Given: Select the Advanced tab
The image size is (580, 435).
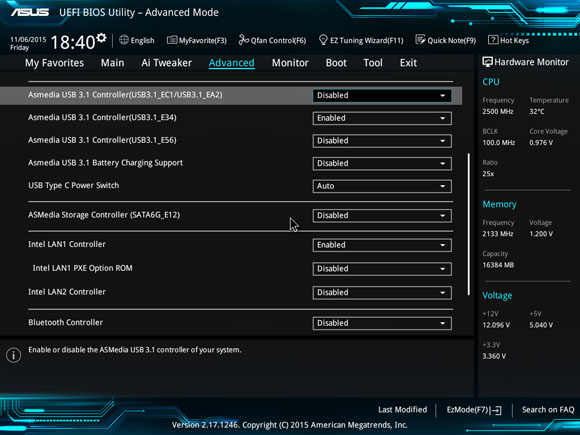Looking at the screenshot, I should tap(232, 63).
